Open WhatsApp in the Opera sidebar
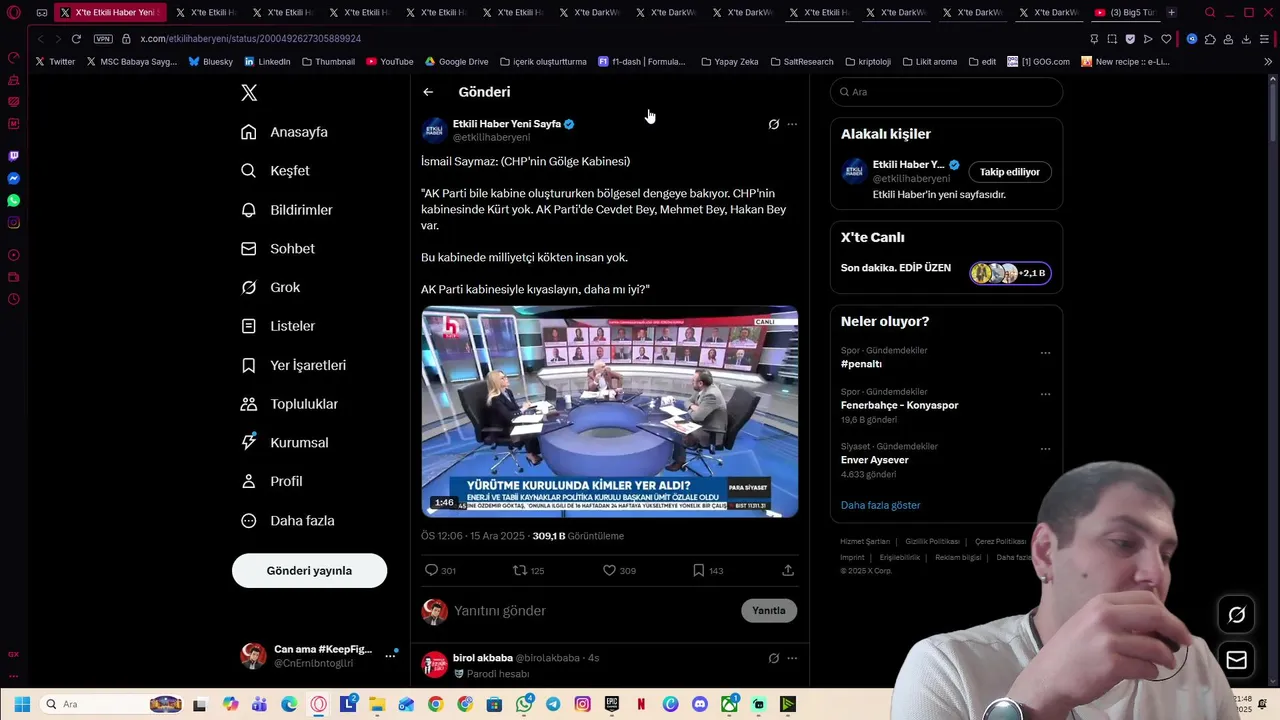 [x=13, y=200]
